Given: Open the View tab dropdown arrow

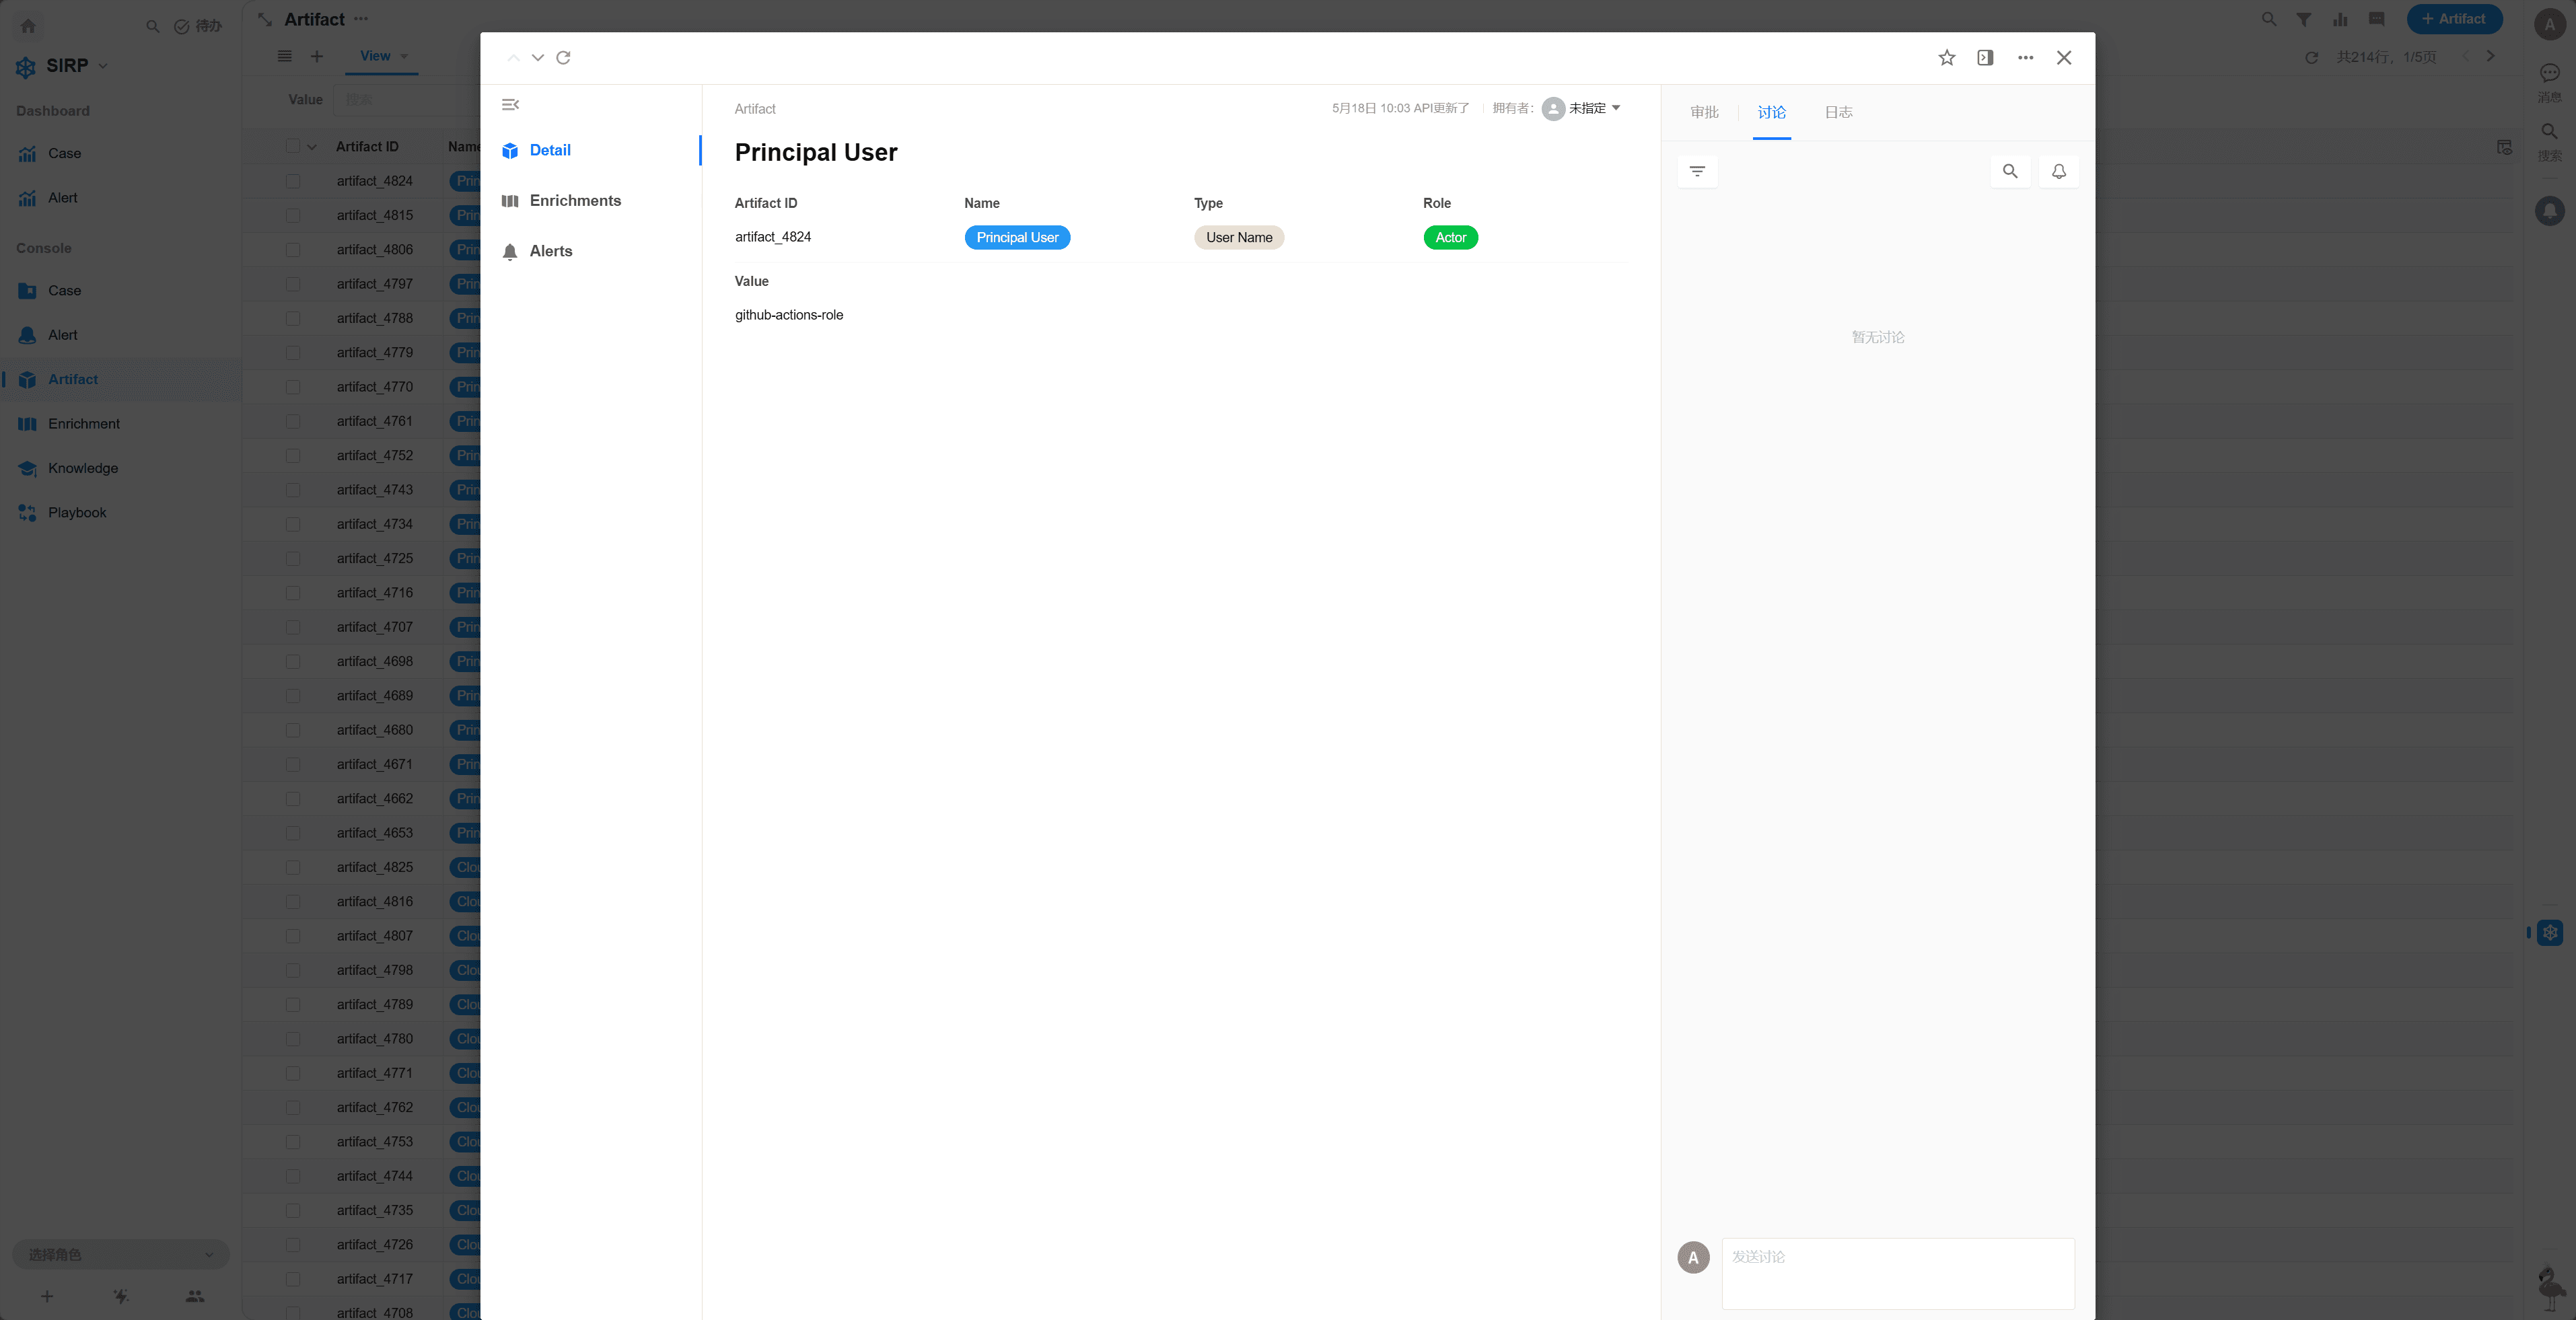Looking at the screenshot, I should tap(404, 57).
